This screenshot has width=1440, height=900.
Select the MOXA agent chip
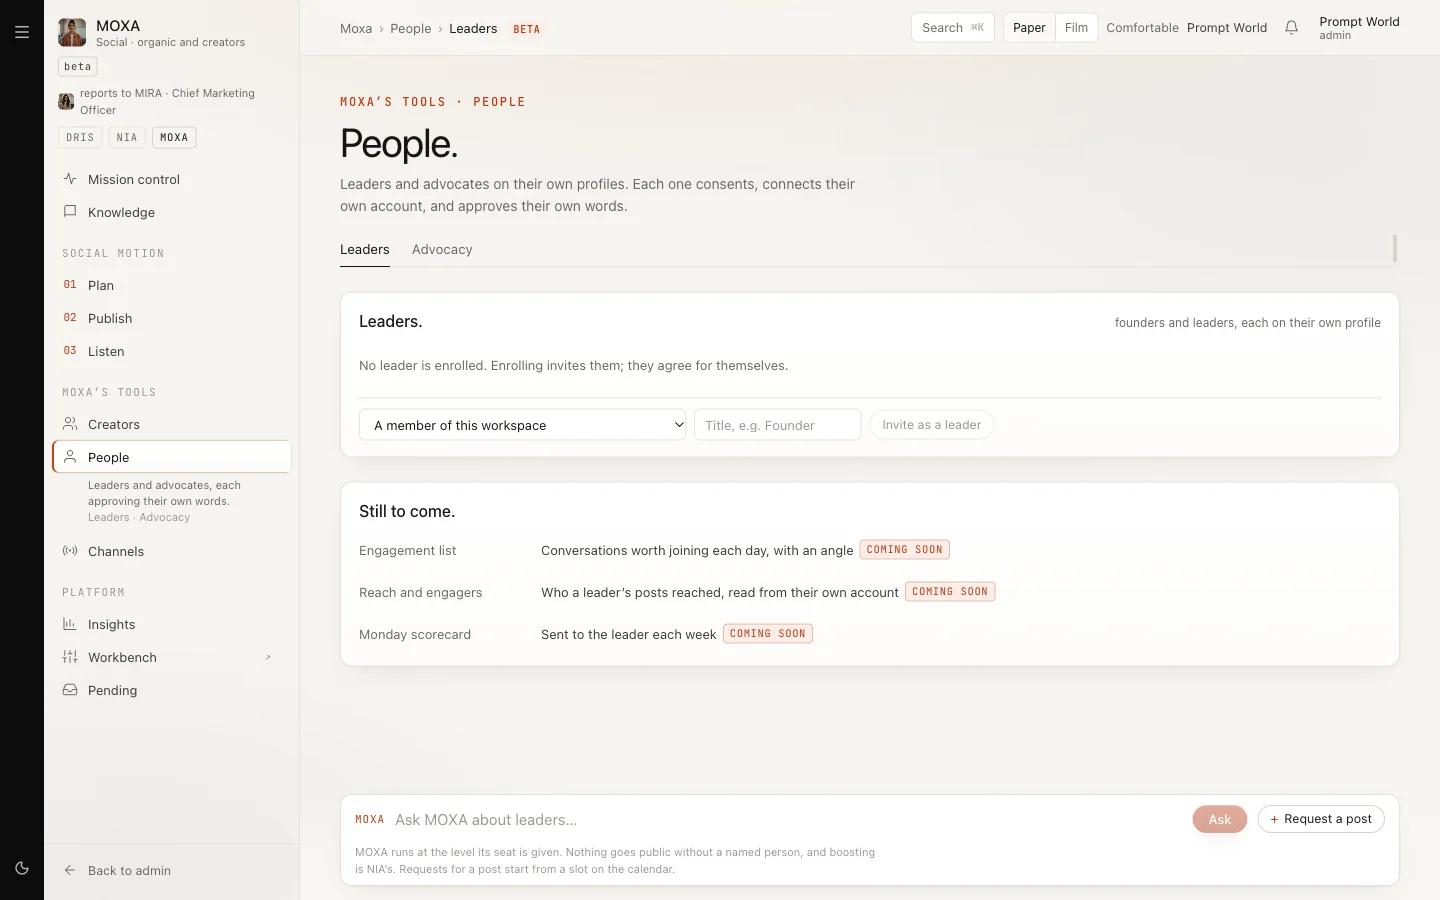[x=174, y=137]
